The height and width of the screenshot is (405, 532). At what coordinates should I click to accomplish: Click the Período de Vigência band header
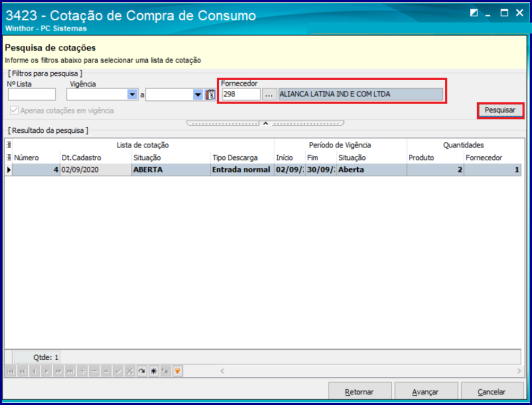coord(340,145)
